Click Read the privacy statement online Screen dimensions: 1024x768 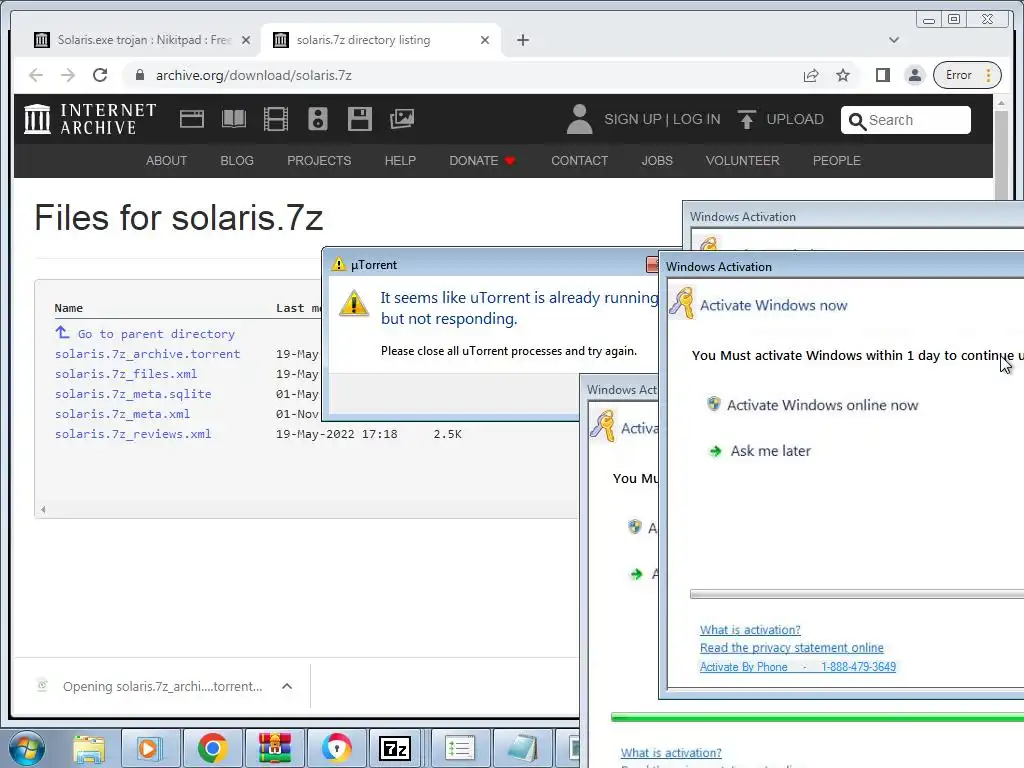pyautogui.click(x=792, y=648)
